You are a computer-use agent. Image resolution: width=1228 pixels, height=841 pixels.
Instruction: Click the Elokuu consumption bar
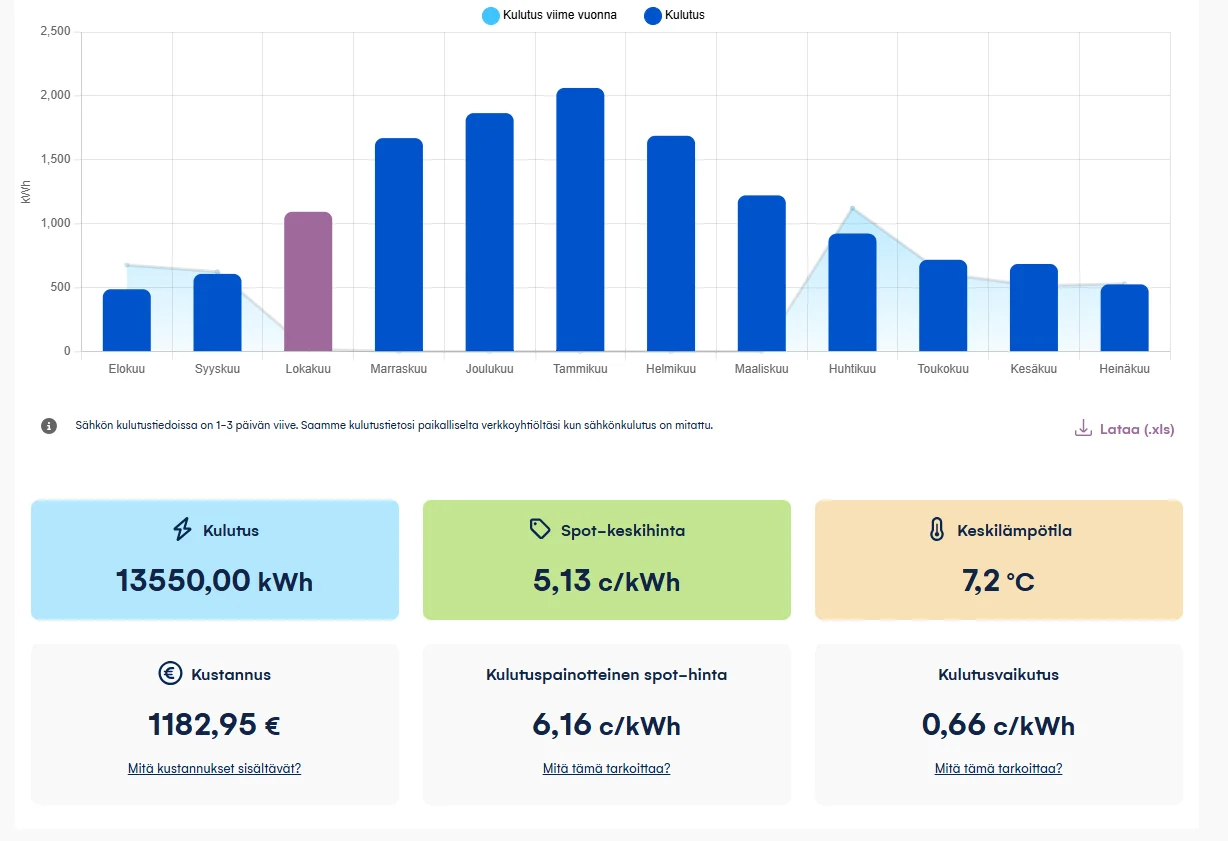pos(127,321)
